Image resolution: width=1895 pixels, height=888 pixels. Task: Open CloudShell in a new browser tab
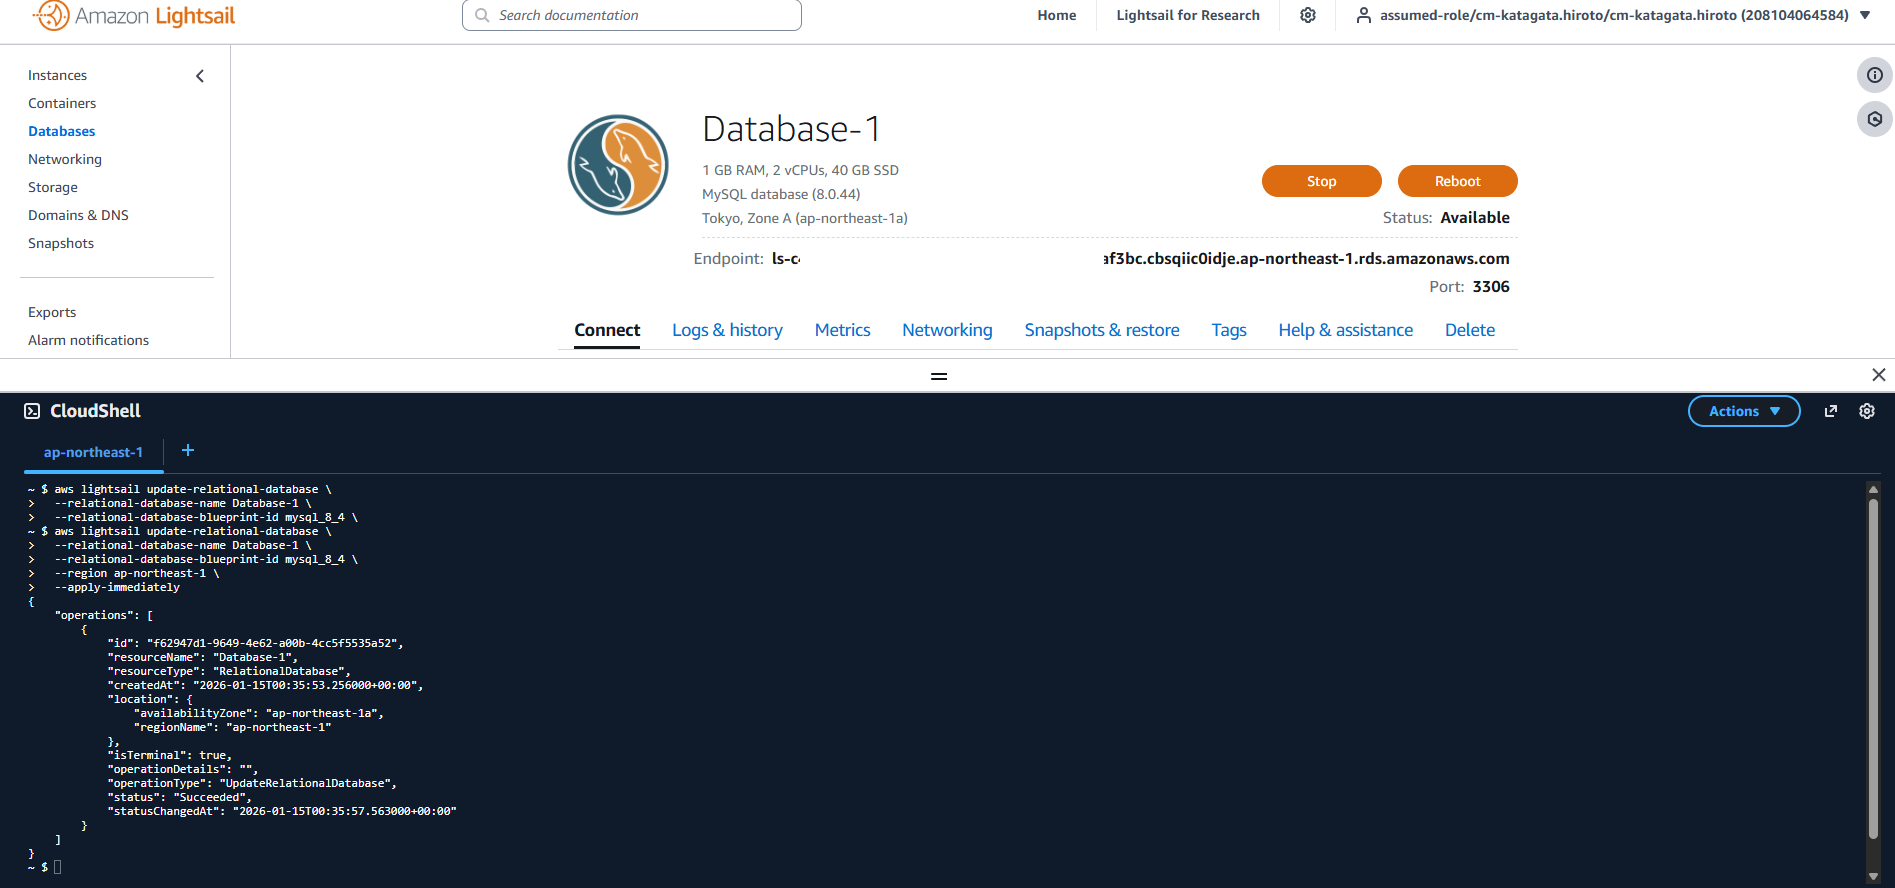(1831, 411)
